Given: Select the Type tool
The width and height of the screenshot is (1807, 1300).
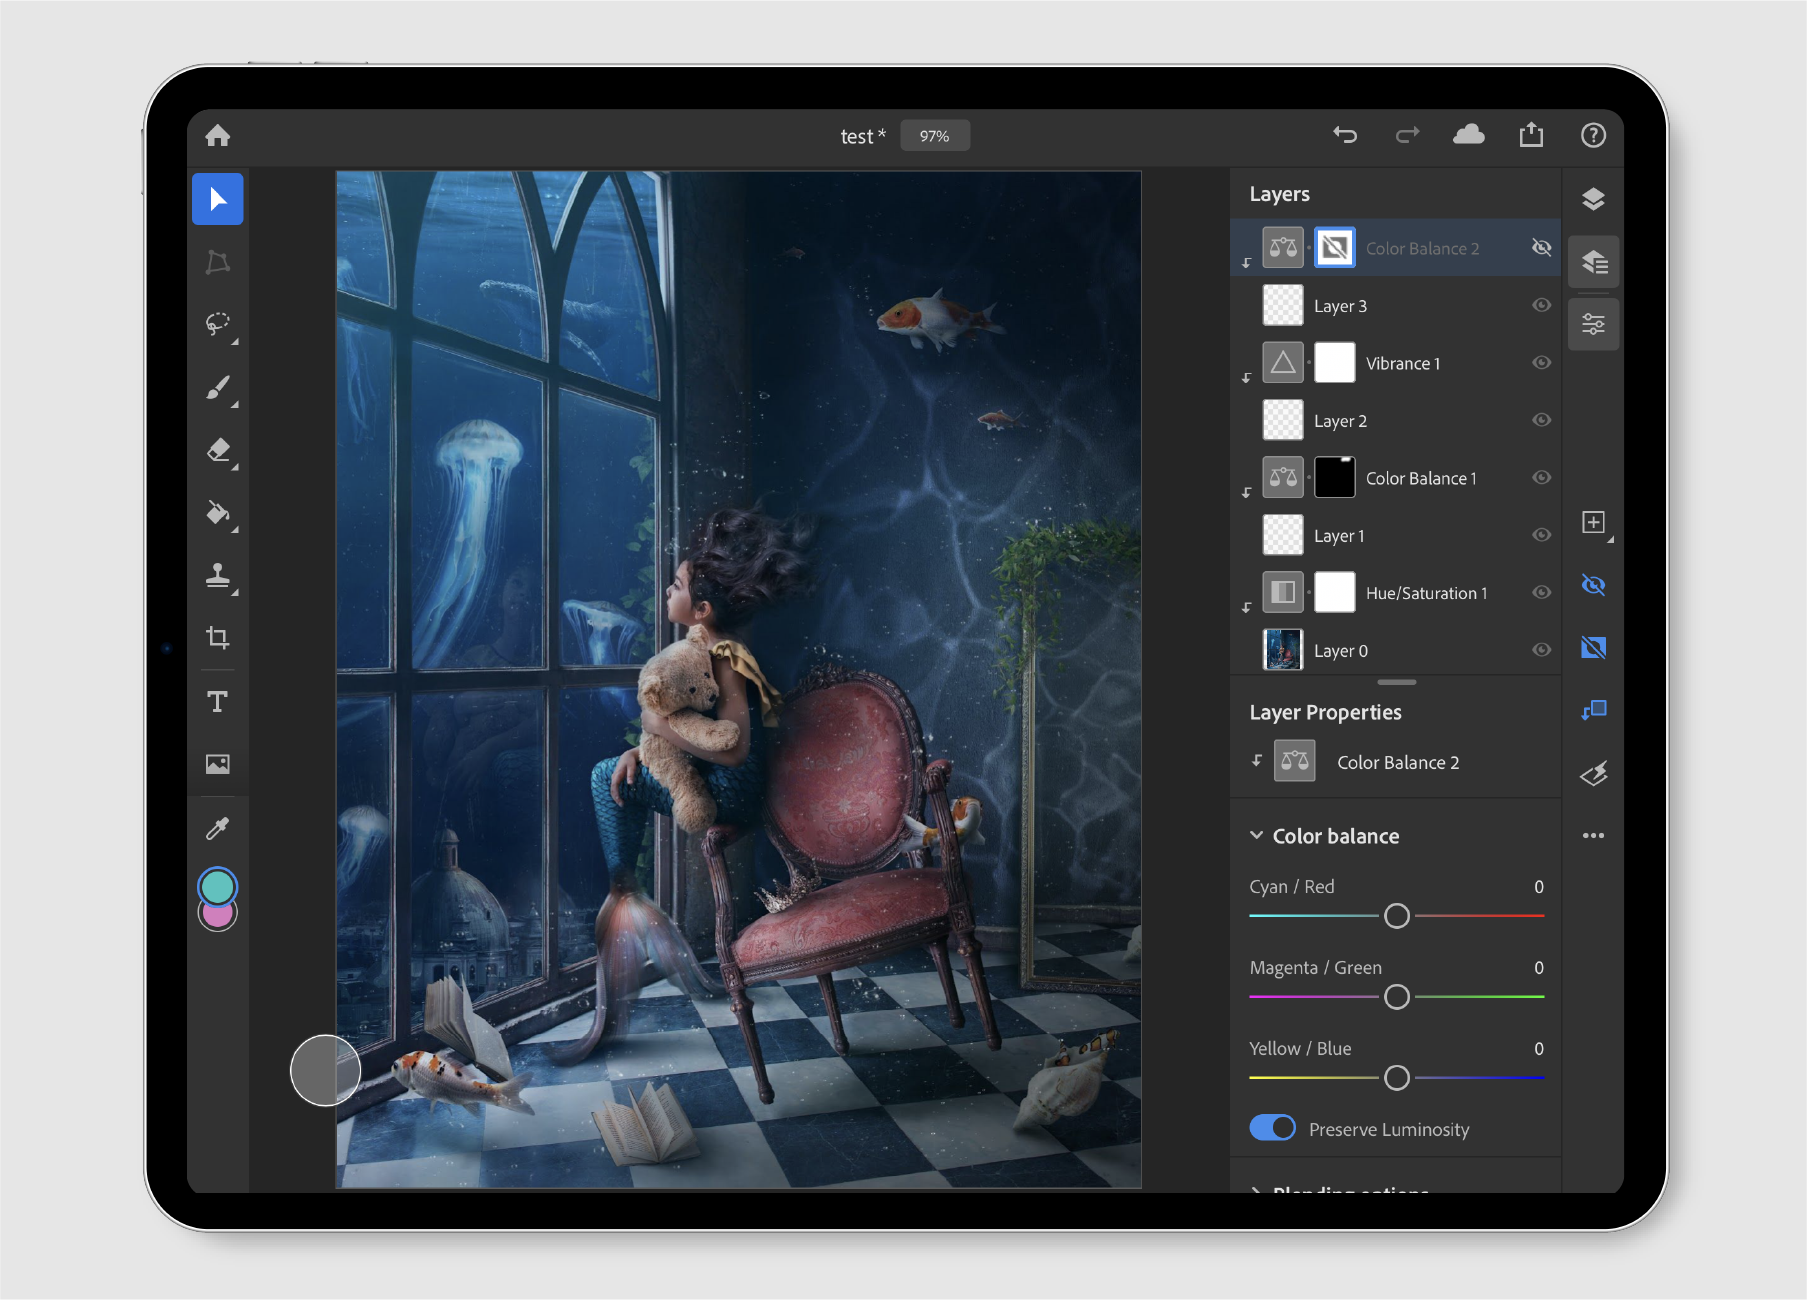Looking at the screenshot, I should point(217,701).
